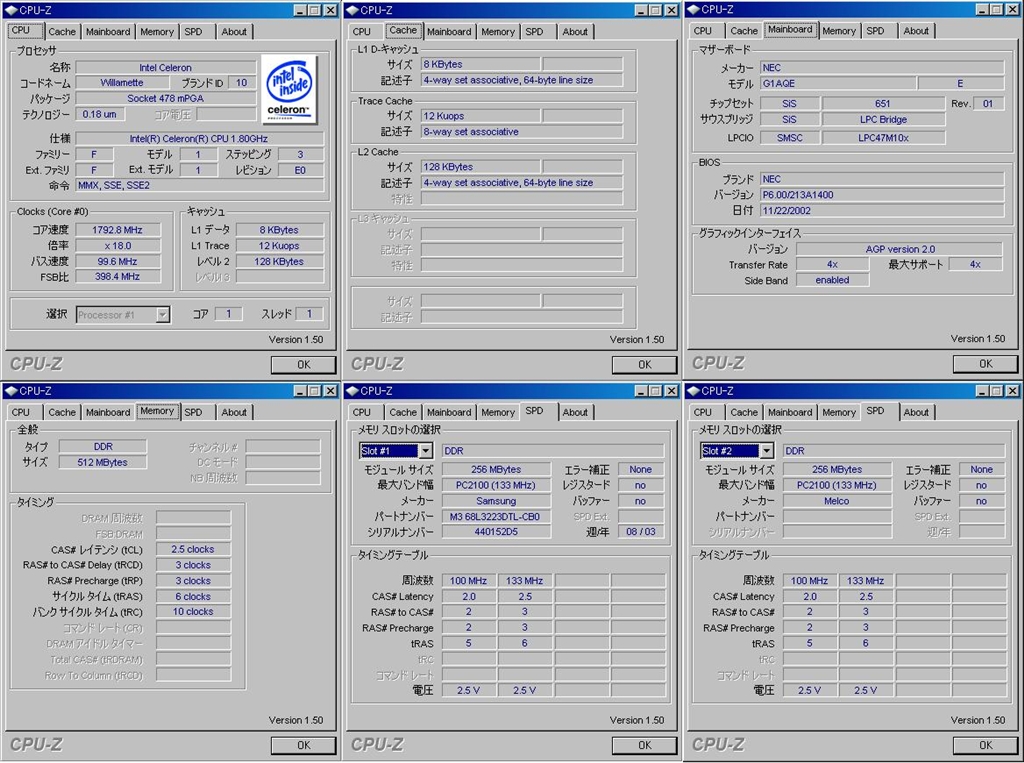Click the 256 MBytes module size in the Slot #1 window
This screenshot has height=763, width=1024.
496,470
